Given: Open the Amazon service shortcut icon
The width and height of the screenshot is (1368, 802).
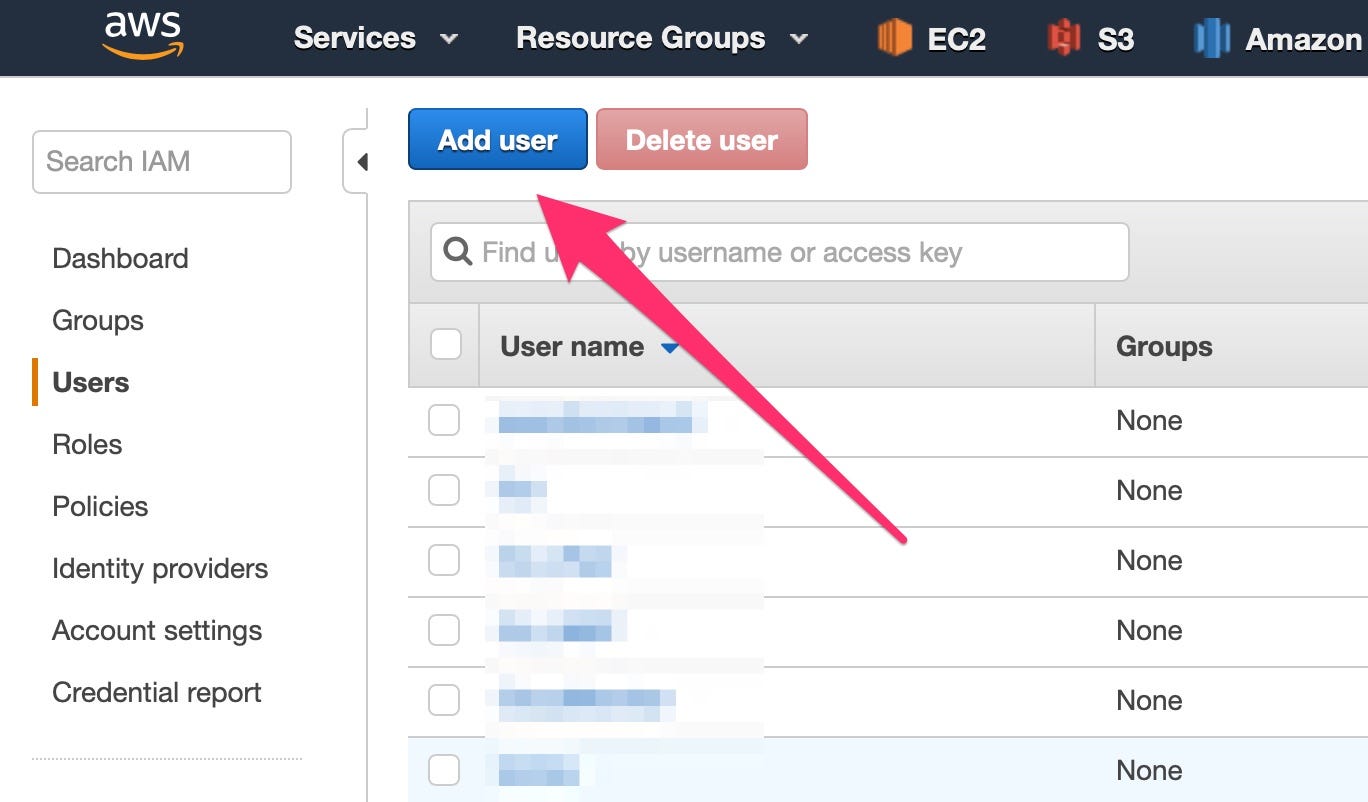Looking at the screenshot, I should pos(1212,38).
